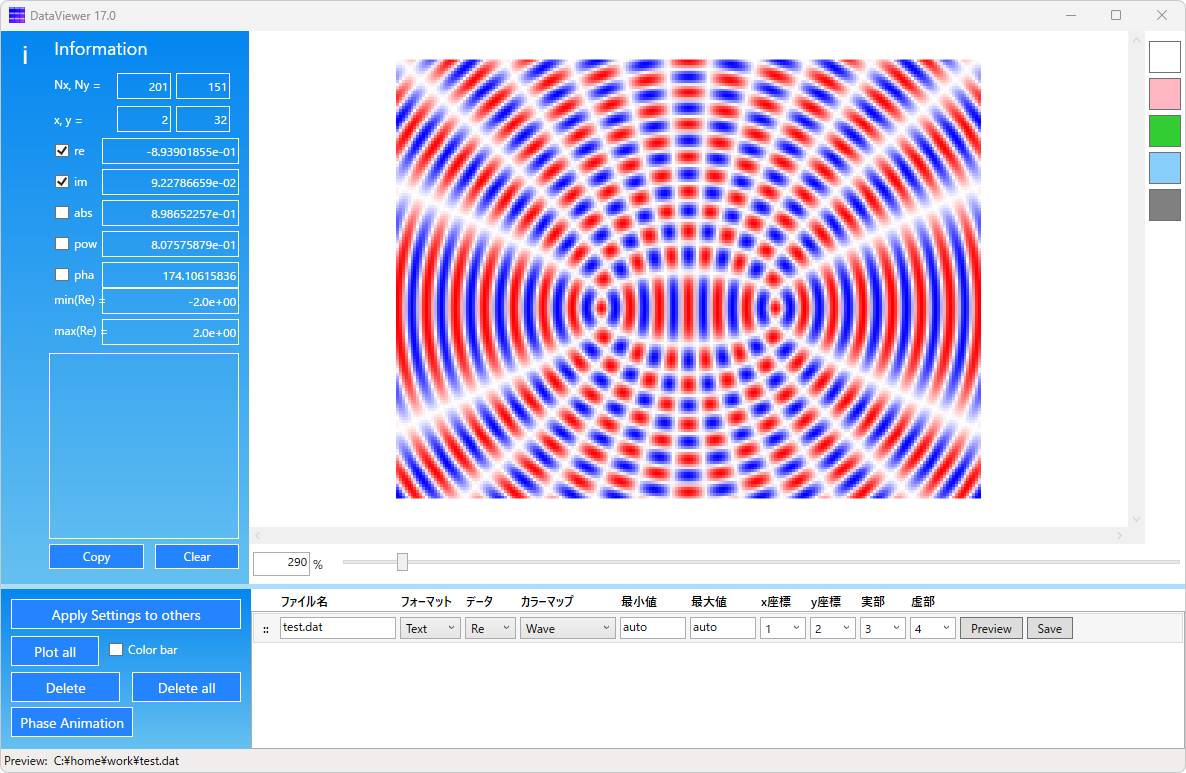Screen dimensions: 1186x773
Task: Click the min(Re) field showing -2.0e+00
Action: (170, 301)
